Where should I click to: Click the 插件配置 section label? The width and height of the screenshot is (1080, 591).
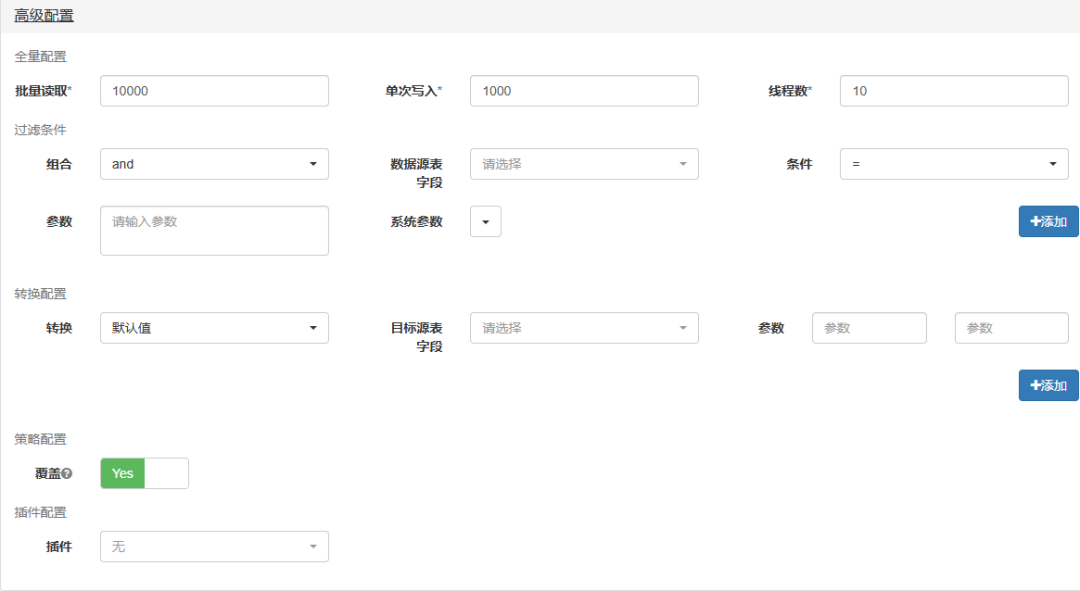41,512
